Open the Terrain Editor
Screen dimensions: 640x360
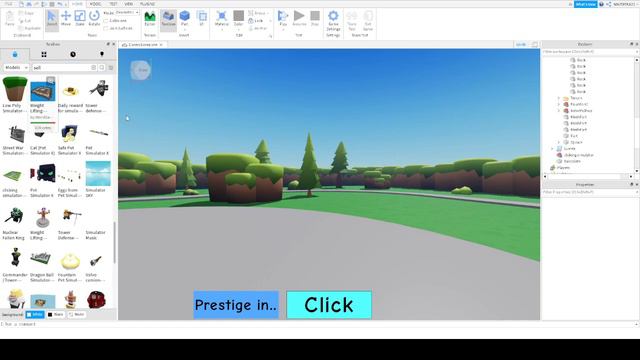150,19
